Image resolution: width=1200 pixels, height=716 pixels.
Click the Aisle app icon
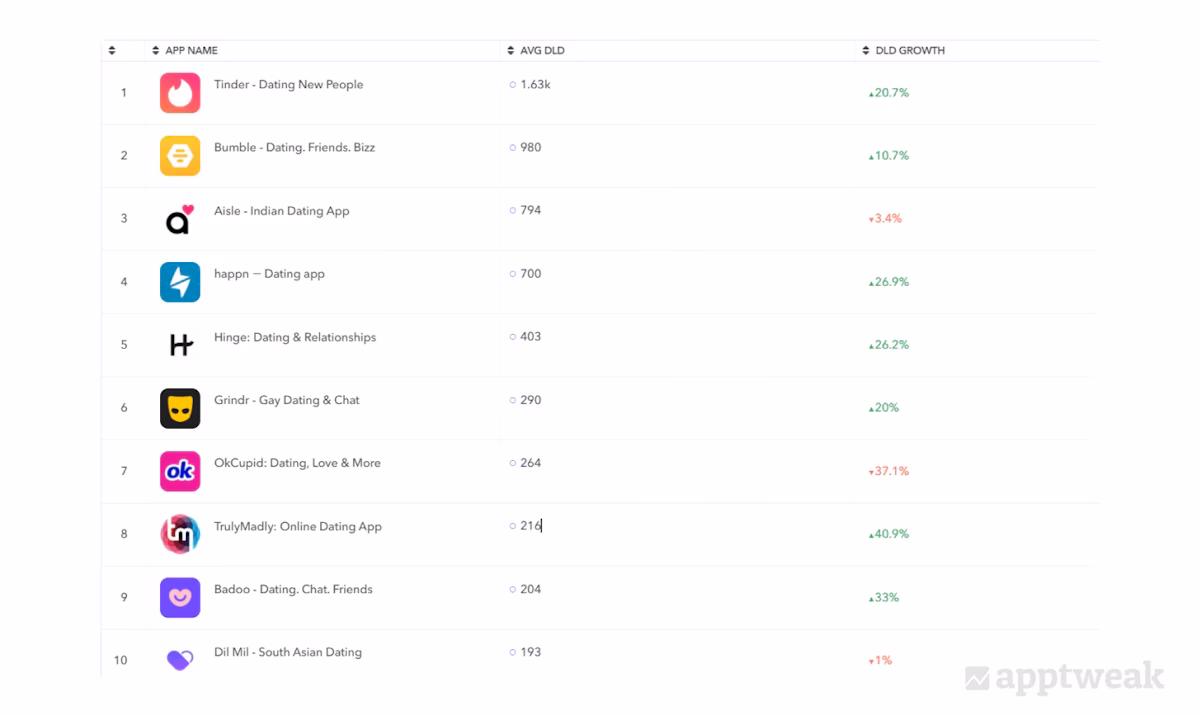180,219
